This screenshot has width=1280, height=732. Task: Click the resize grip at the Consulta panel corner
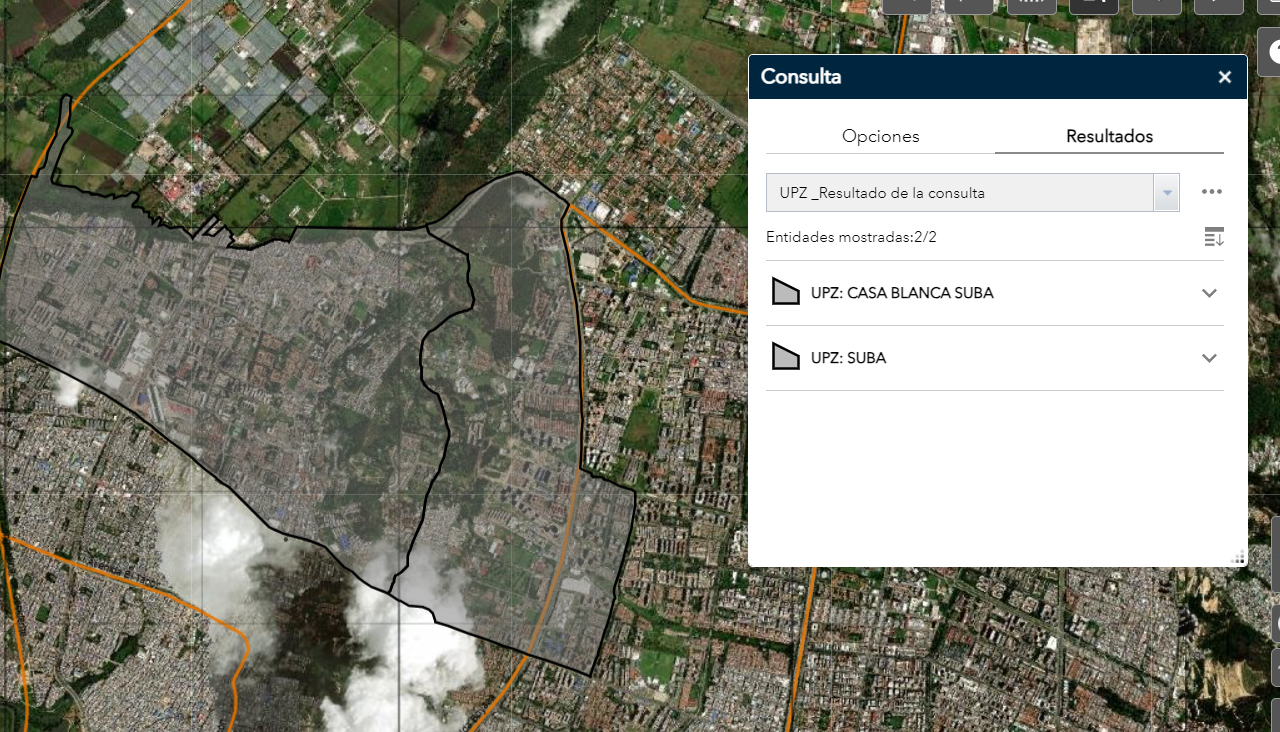(1238, 558)
